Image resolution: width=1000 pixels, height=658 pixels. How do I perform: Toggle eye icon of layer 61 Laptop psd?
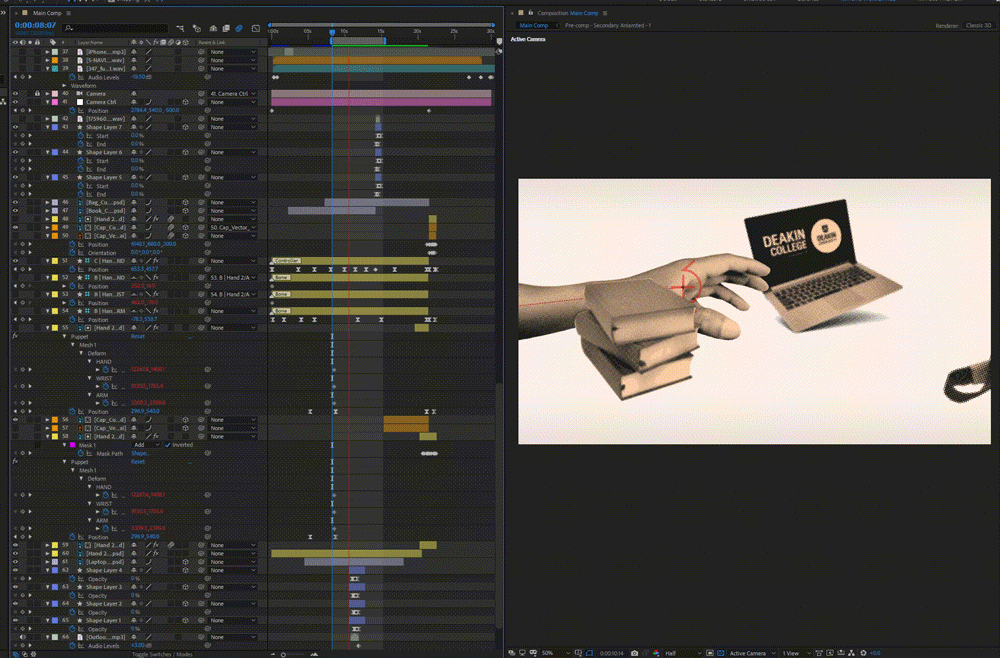click(15, 562)
